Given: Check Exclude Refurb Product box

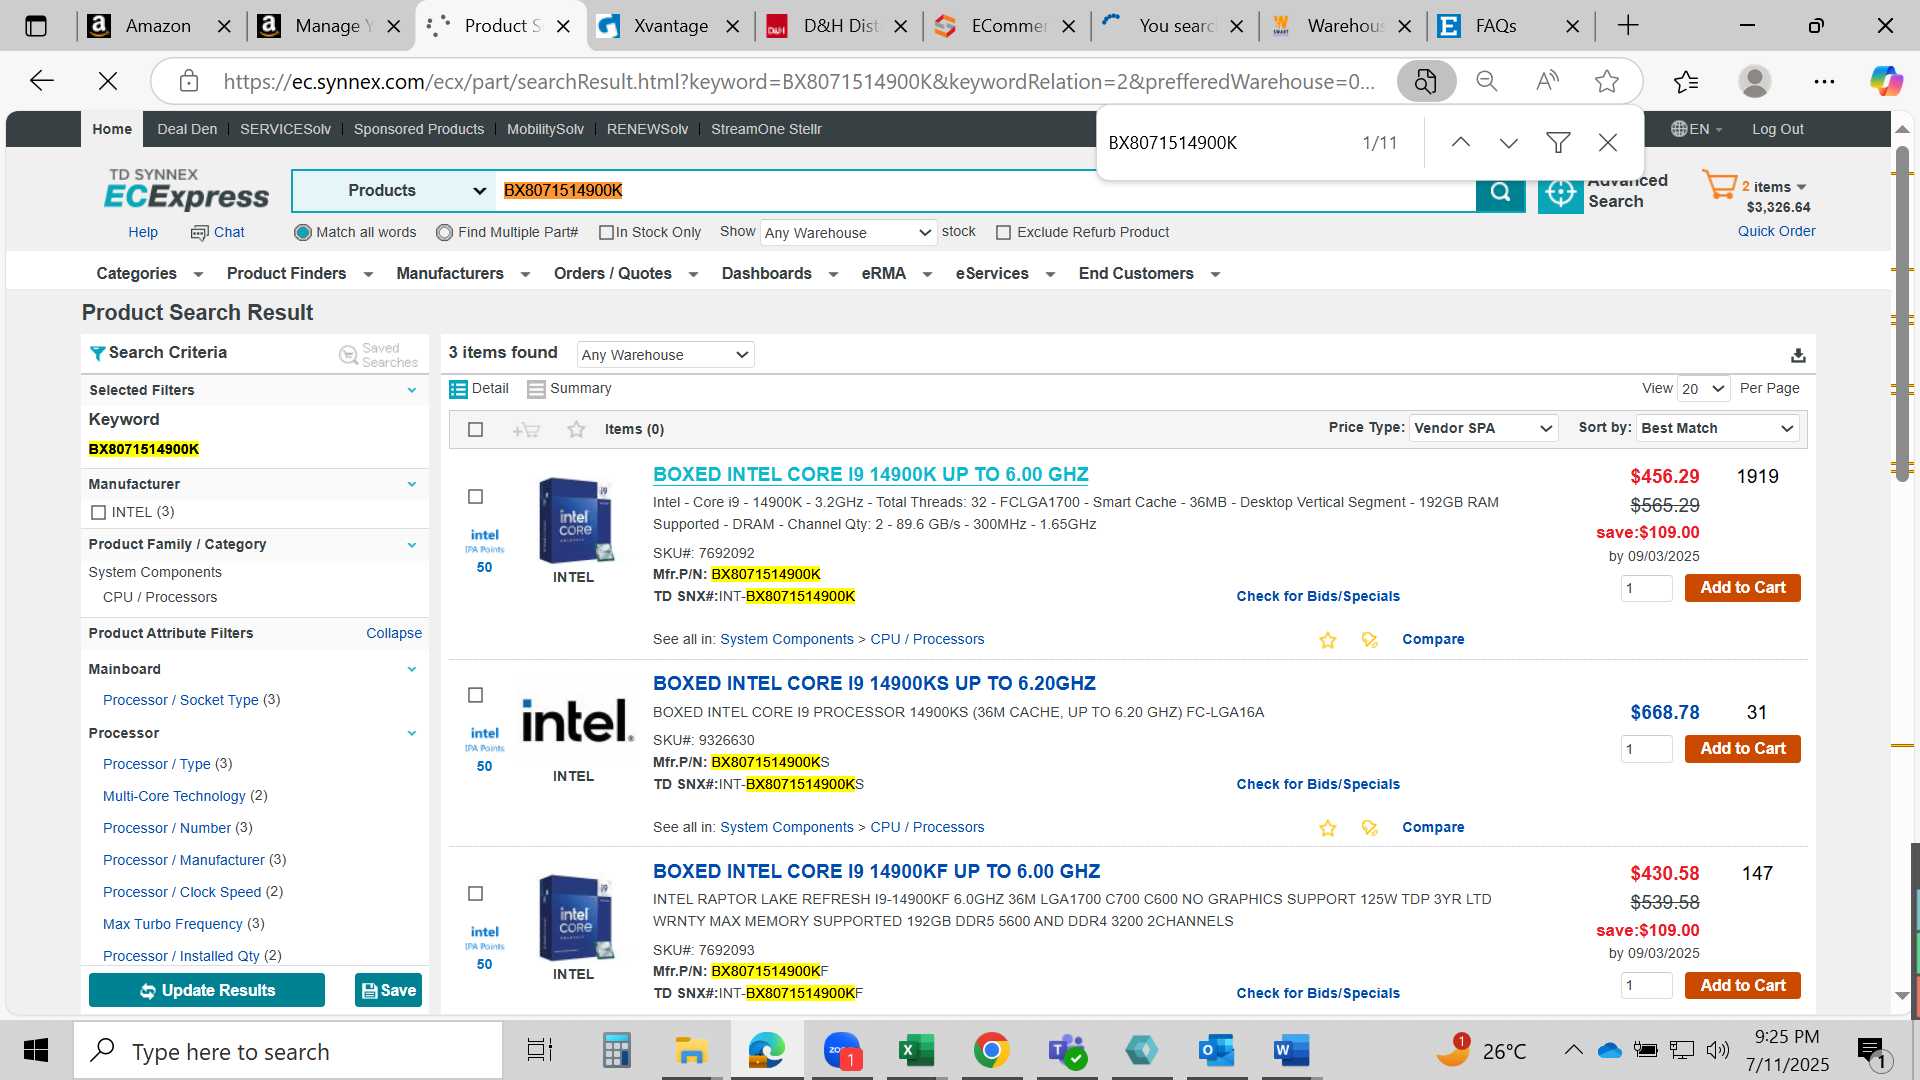Looking at the screenshot, I should click(1003, 233).
